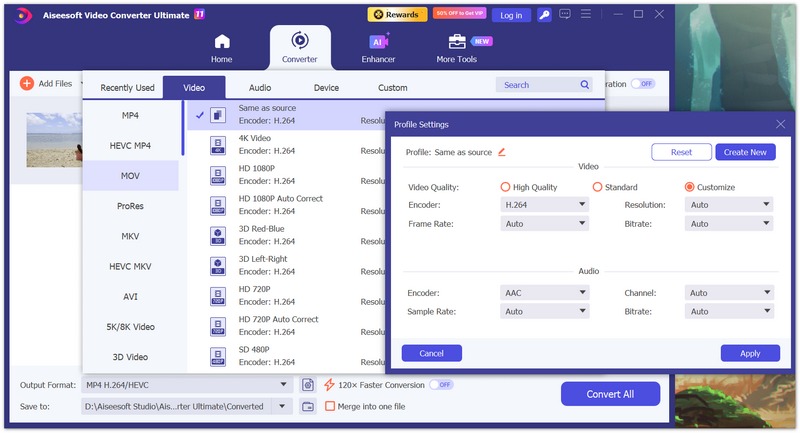The width and height of the screenshot is (800, 433).
Task: Select MOV format
Action: click(130, 175)
